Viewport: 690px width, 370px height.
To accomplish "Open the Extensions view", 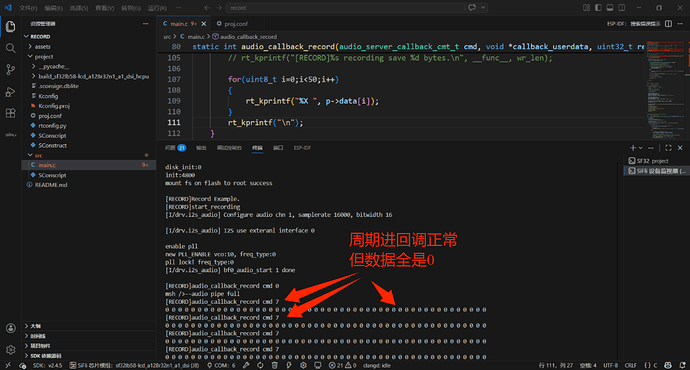I will click(10, 113).
